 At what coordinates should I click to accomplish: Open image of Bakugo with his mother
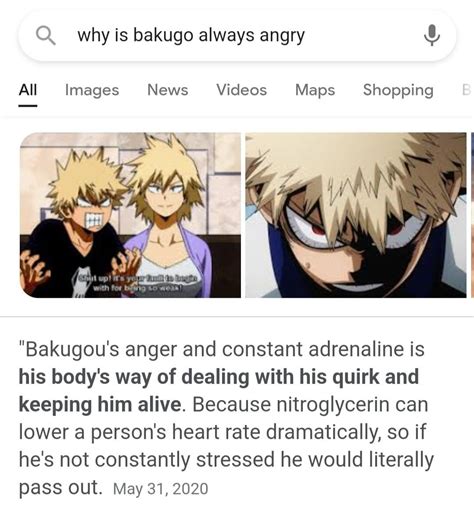pyautogui.click(x=130, y=215)
